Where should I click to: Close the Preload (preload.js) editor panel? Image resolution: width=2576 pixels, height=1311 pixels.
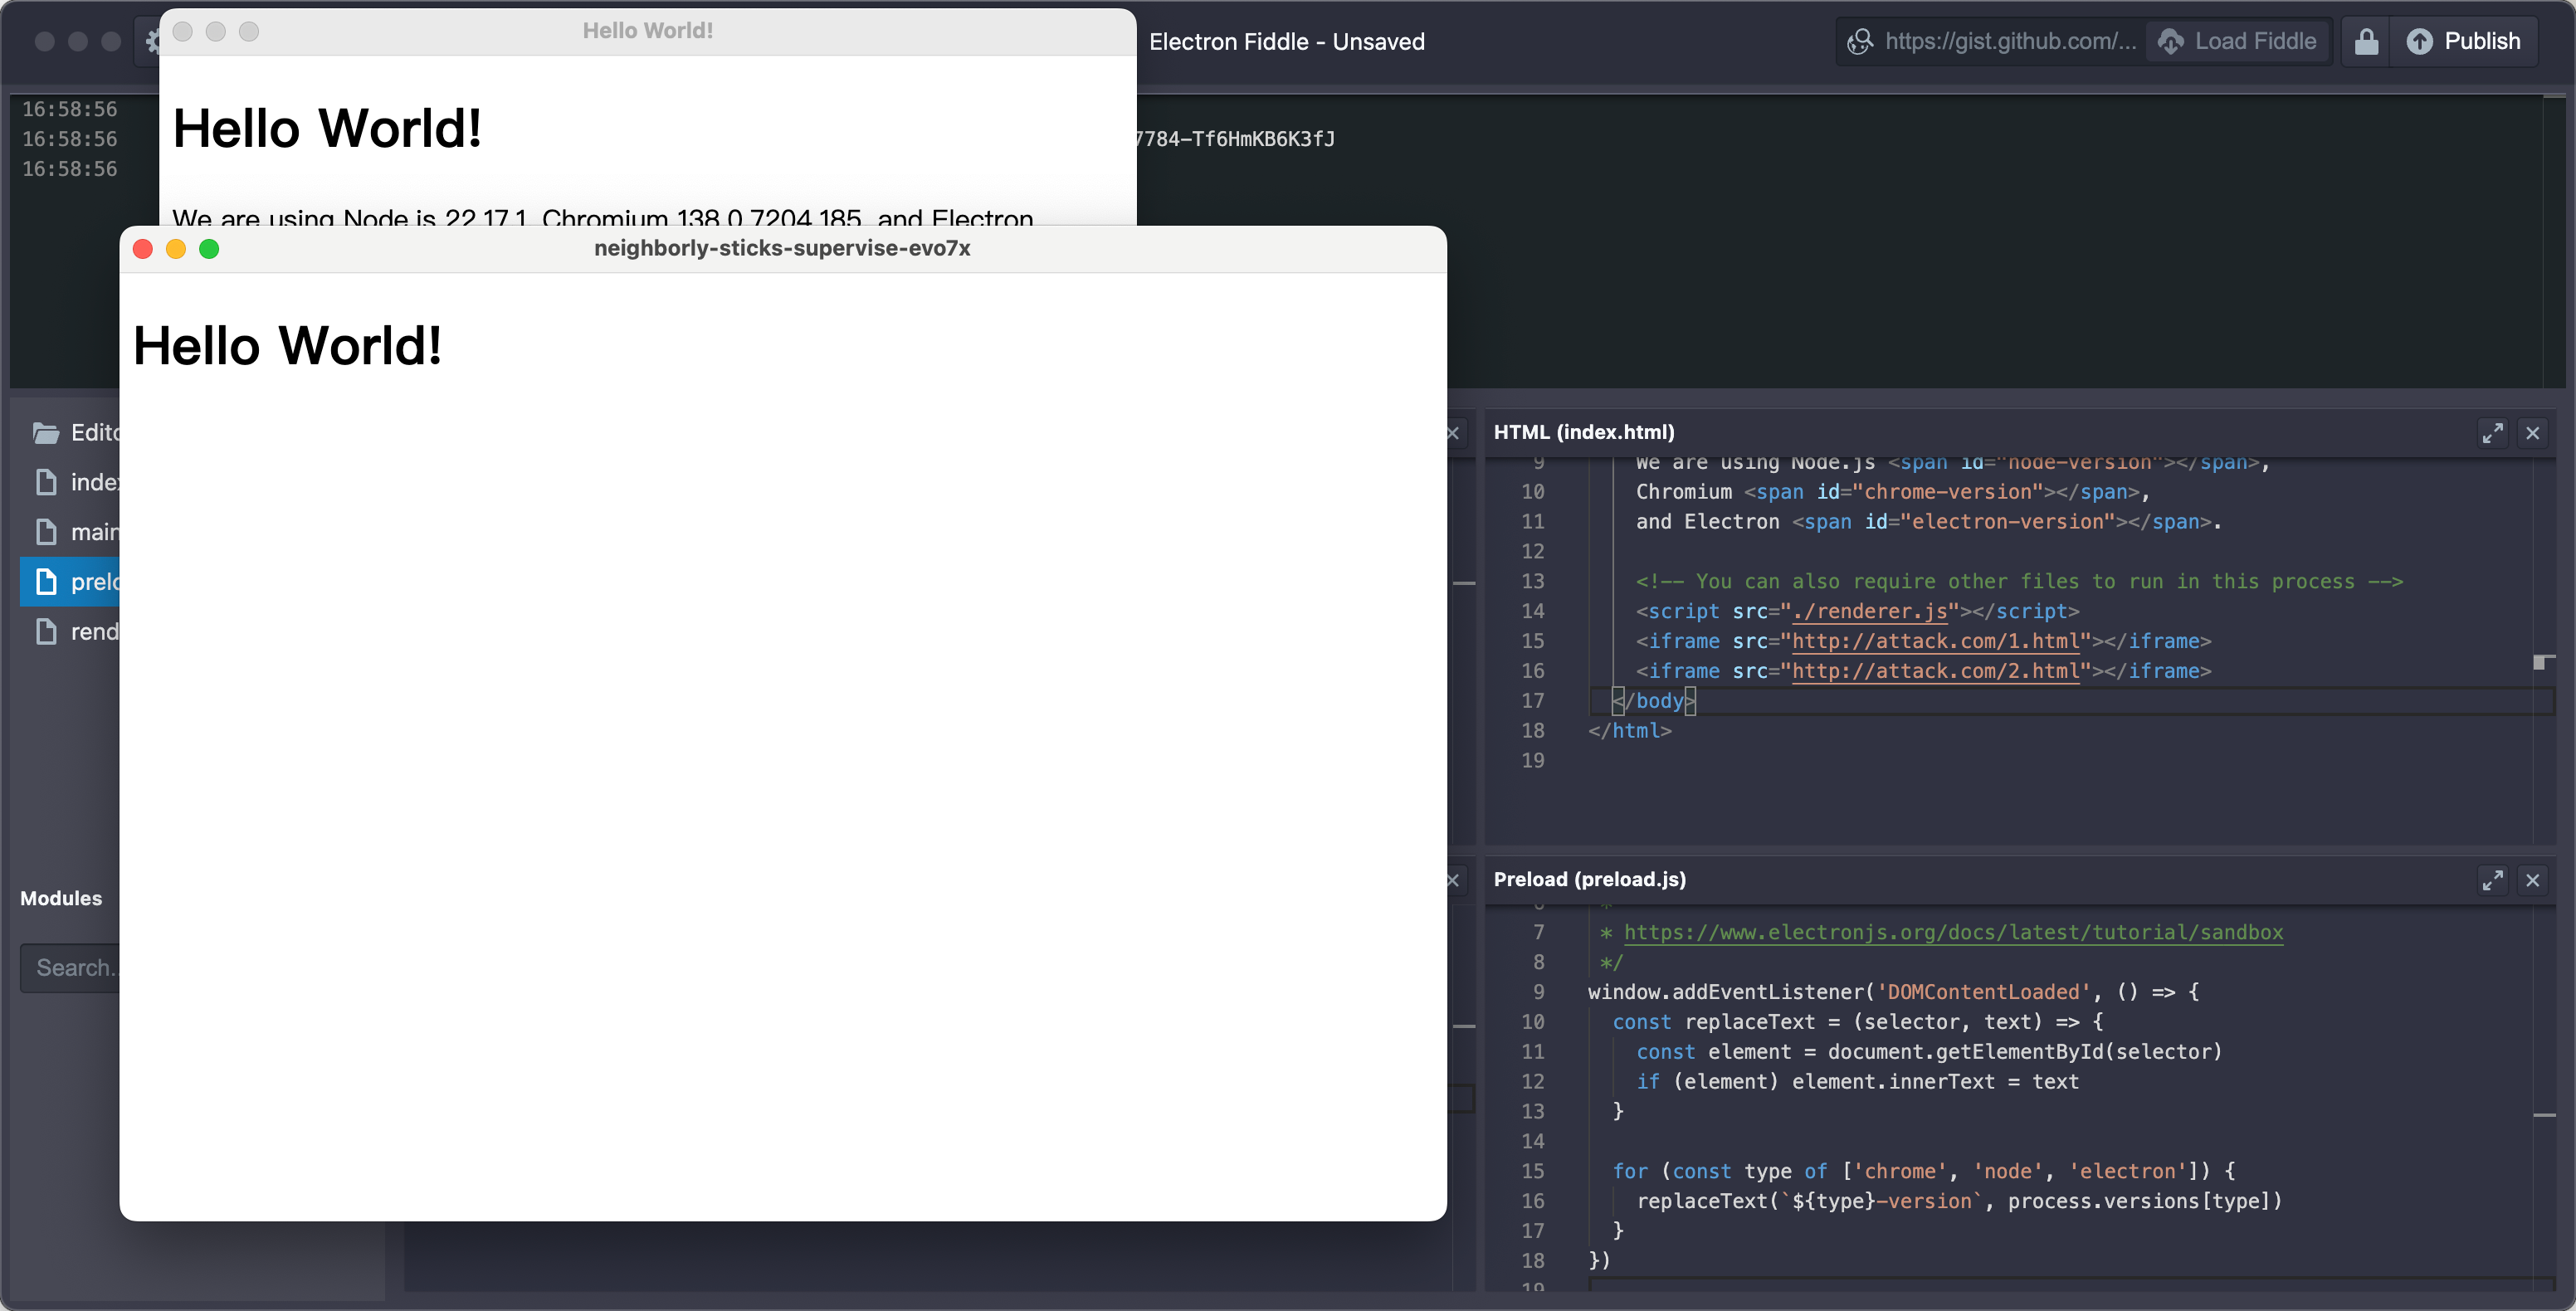coord(2533,880)
